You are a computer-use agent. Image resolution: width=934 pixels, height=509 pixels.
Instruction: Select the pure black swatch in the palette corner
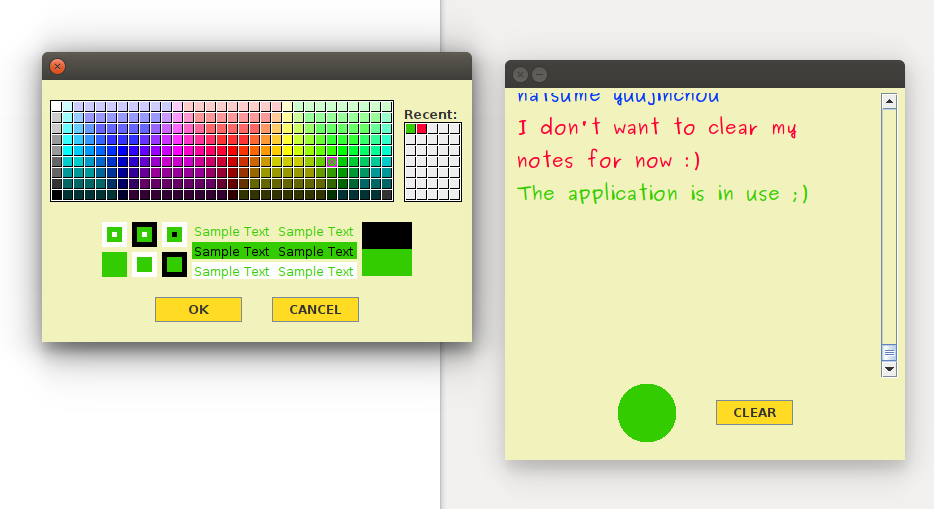(57, 195)
